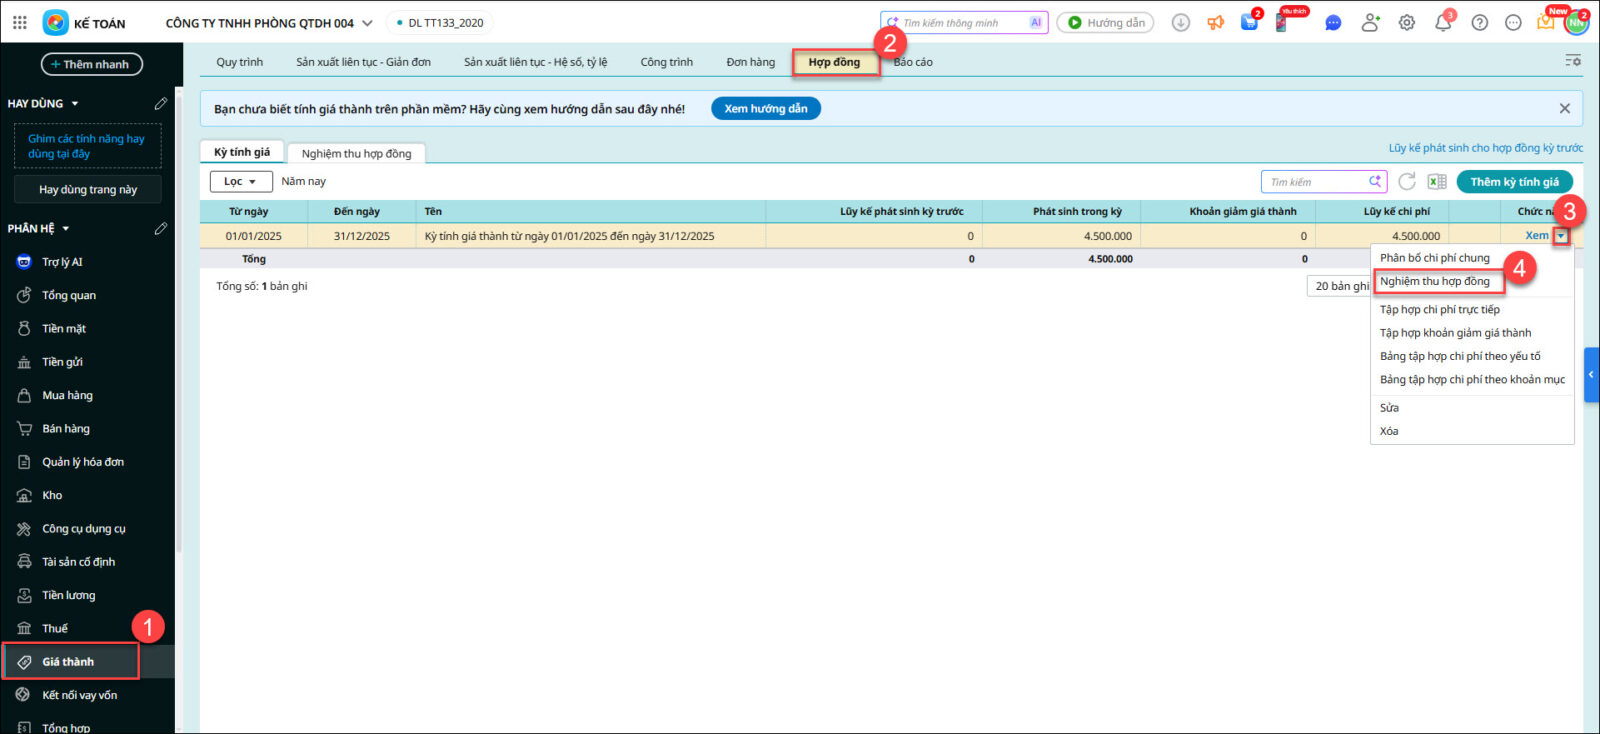
Task: Open table column settings icon
Action: [x=1573, y=62]
